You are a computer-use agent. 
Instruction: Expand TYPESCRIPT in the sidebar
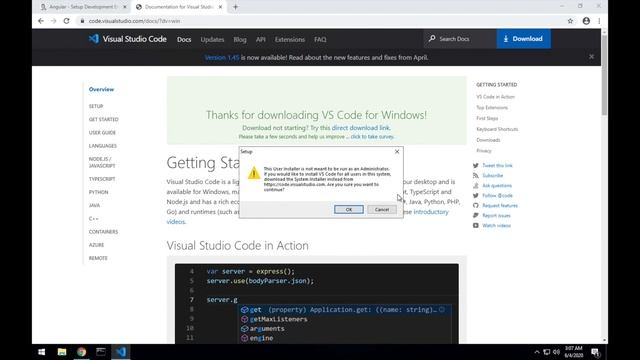(x=102, y=179)
